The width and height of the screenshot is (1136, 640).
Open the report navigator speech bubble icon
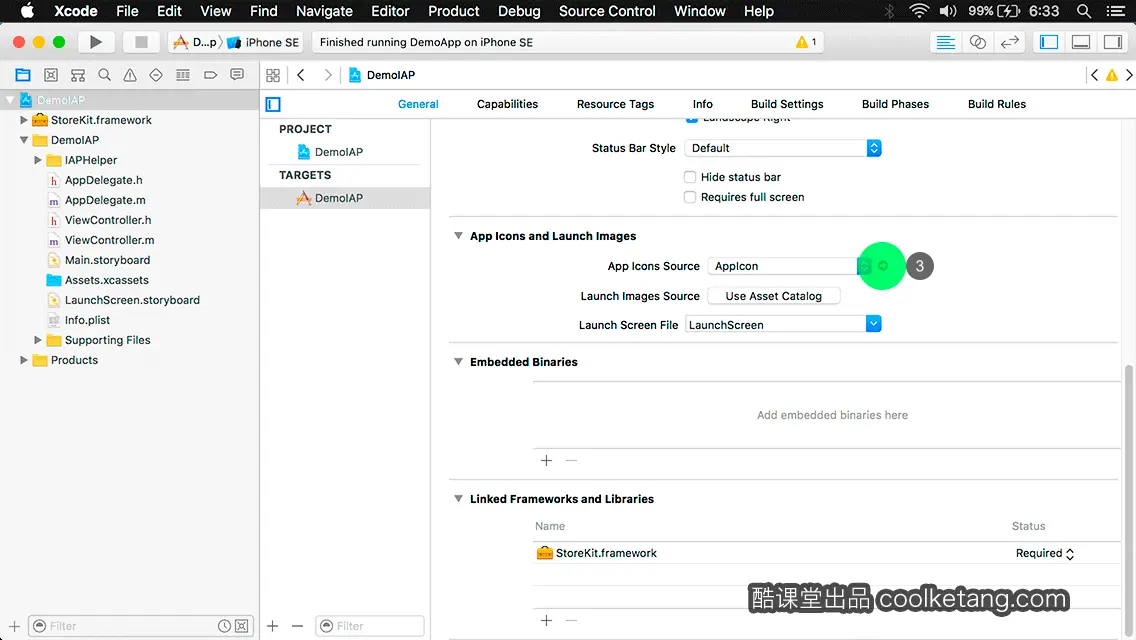pos(237,75)
